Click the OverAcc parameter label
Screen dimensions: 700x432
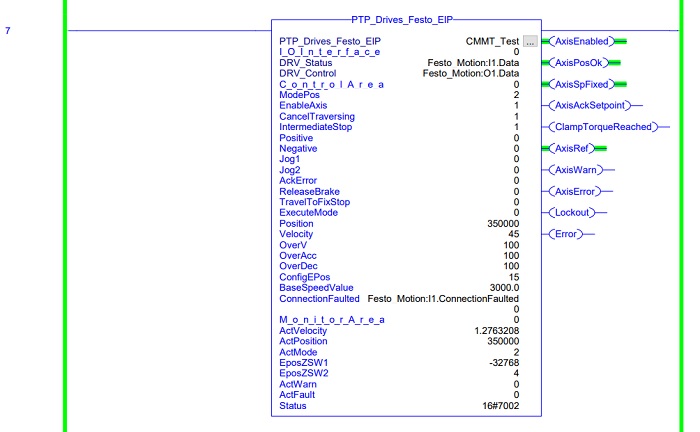click(298, 256)
